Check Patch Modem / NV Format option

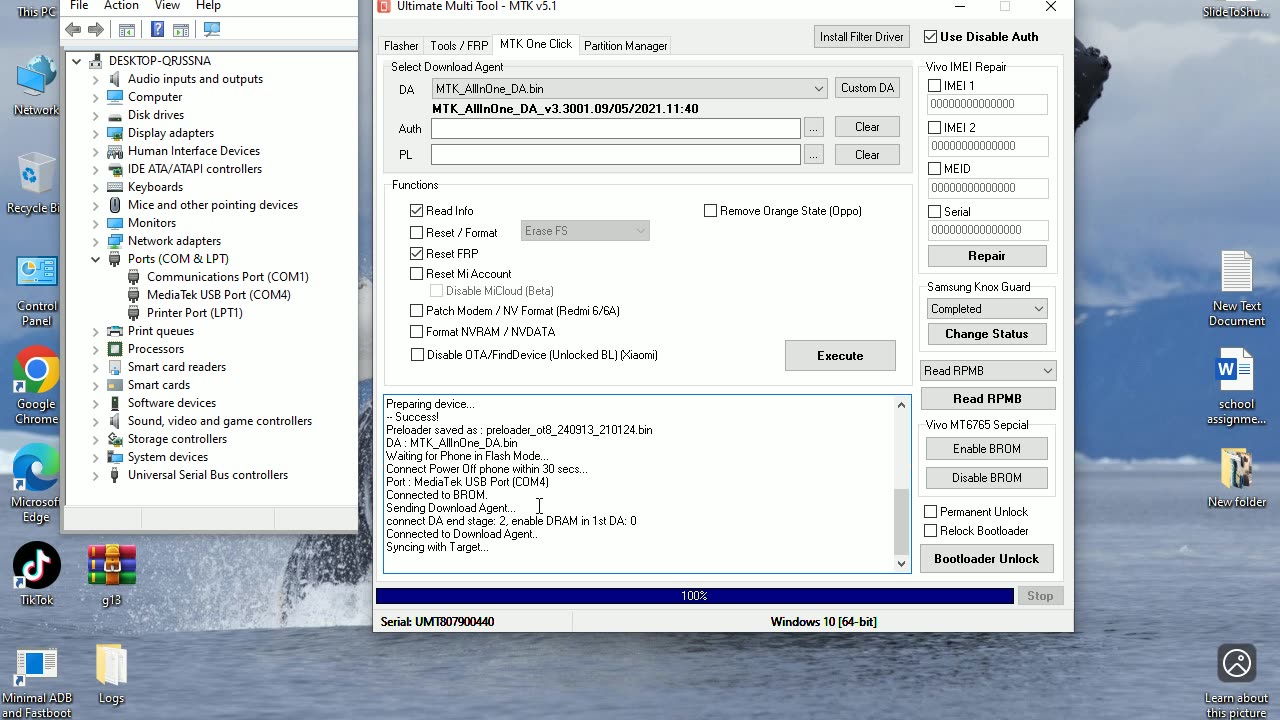(x=417, y=311)
